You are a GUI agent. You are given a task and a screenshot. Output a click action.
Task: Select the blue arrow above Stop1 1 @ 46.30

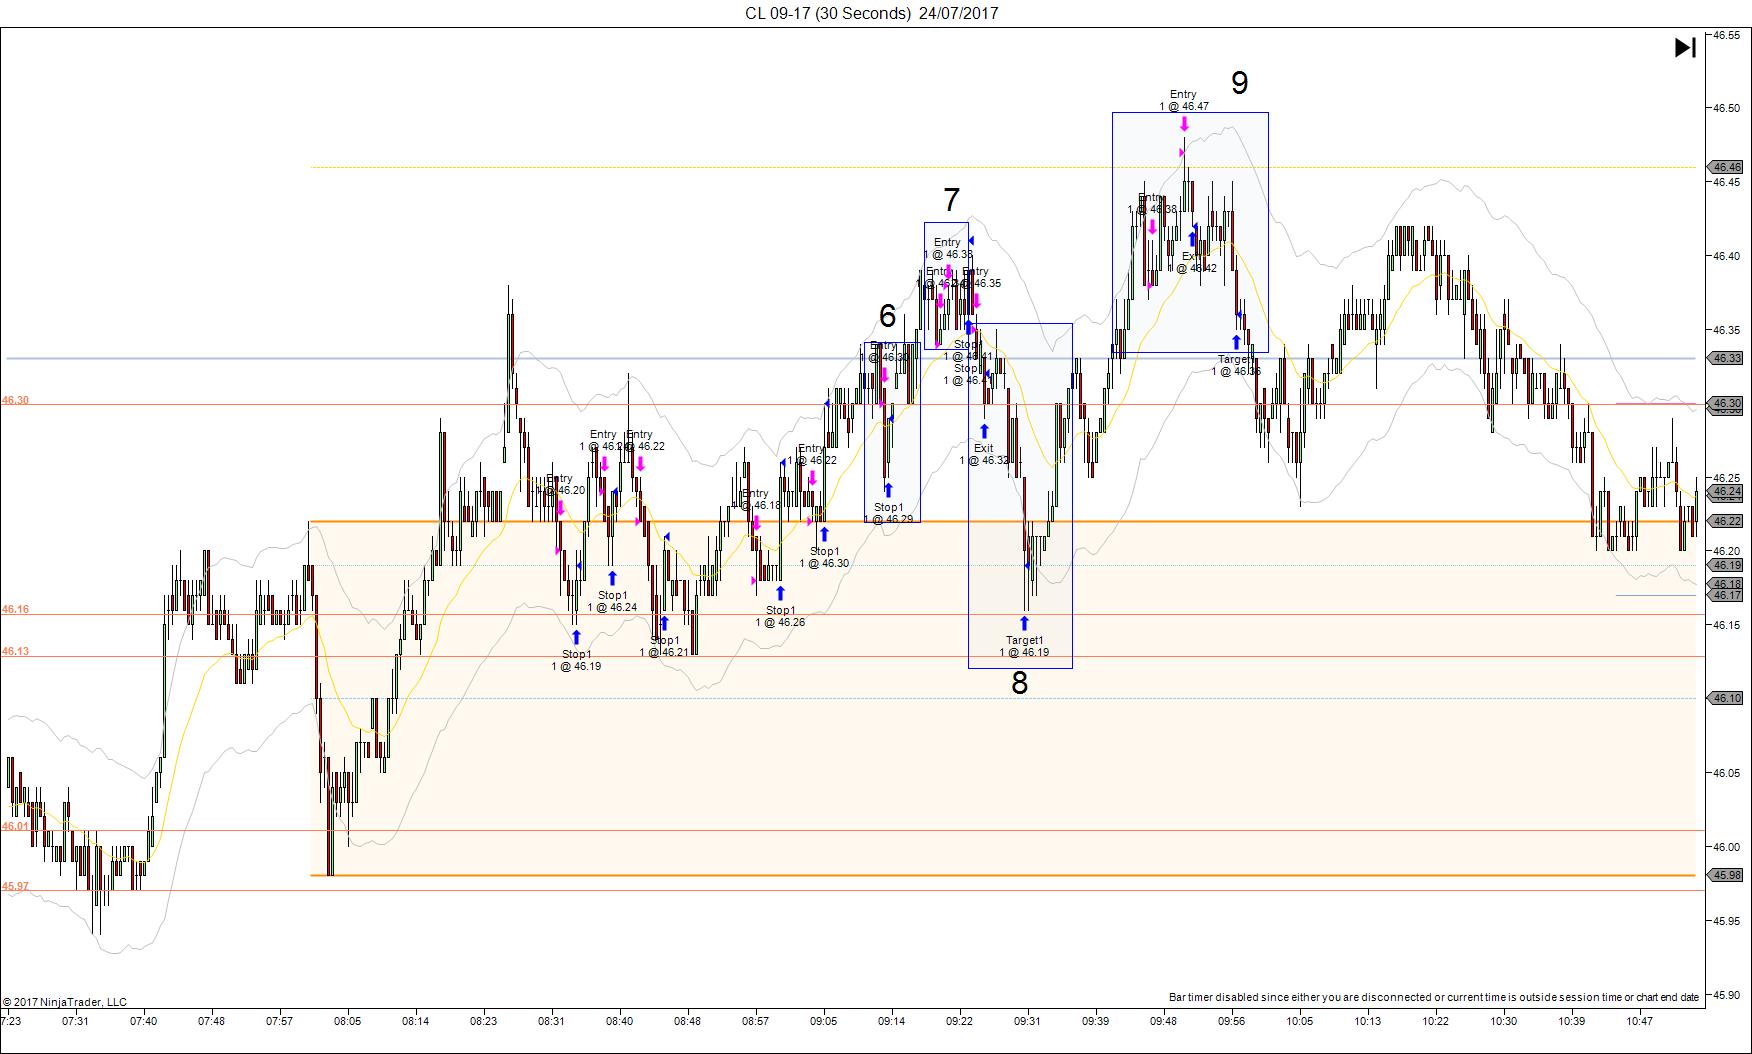[824, 534]
